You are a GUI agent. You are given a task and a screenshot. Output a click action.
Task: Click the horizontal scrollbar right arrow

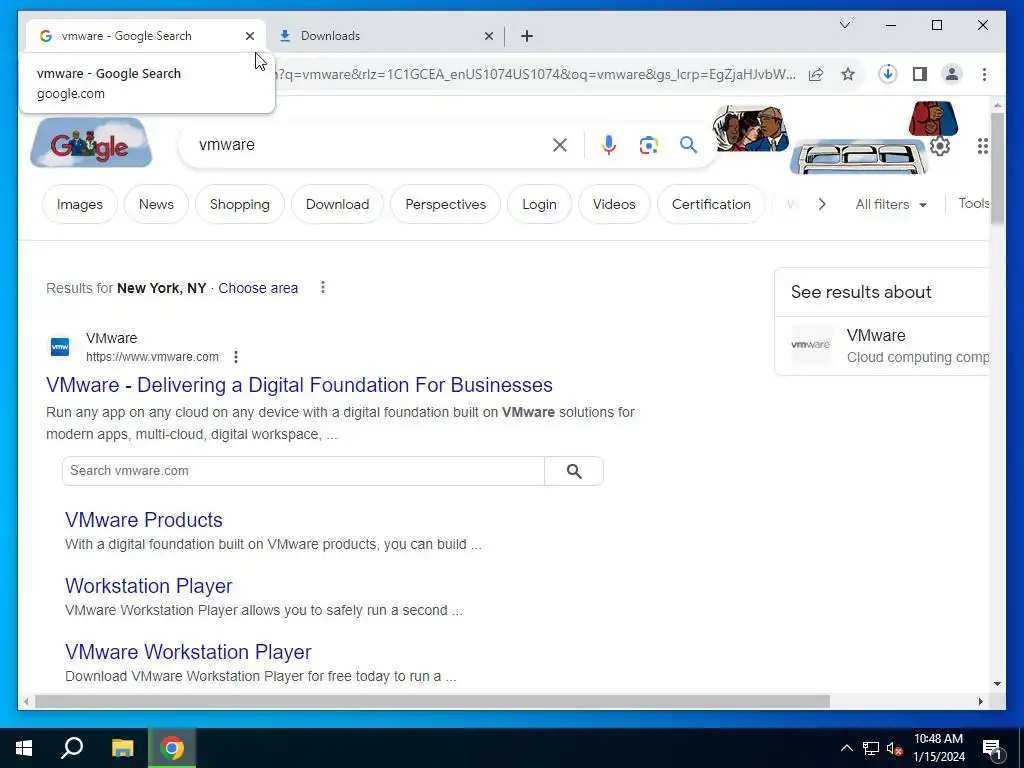point(980,701)
